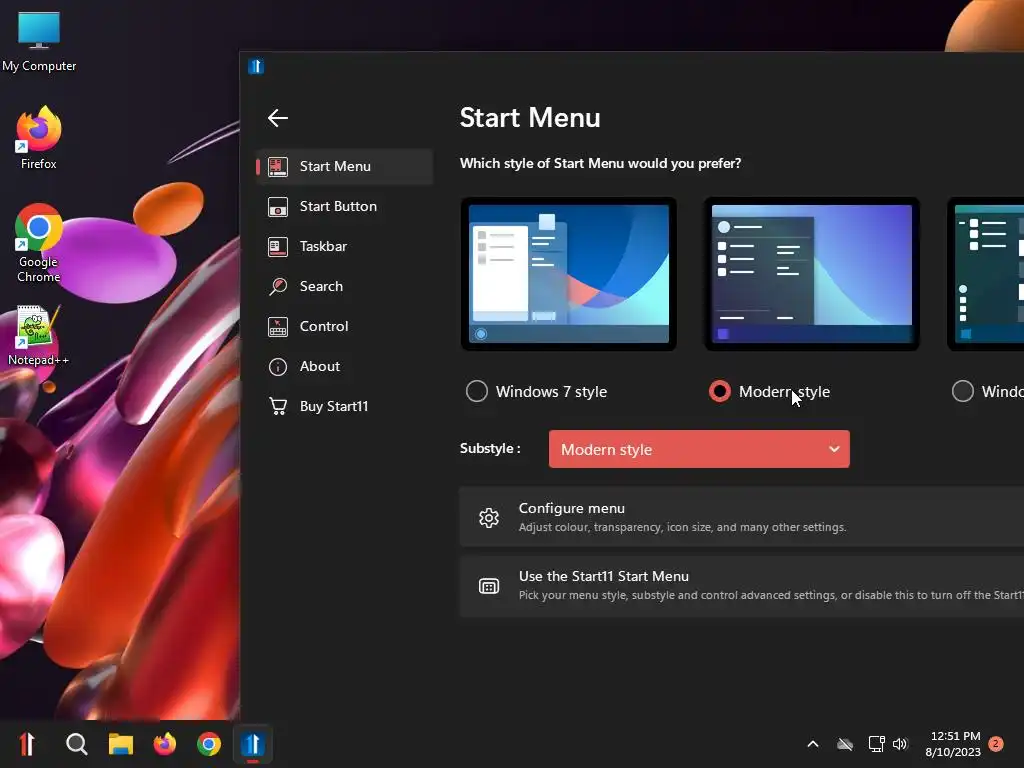Open the Start Menu sidebar section
Screen dimensions: 1024x768
pyautogui.click(x=345, y=167)
